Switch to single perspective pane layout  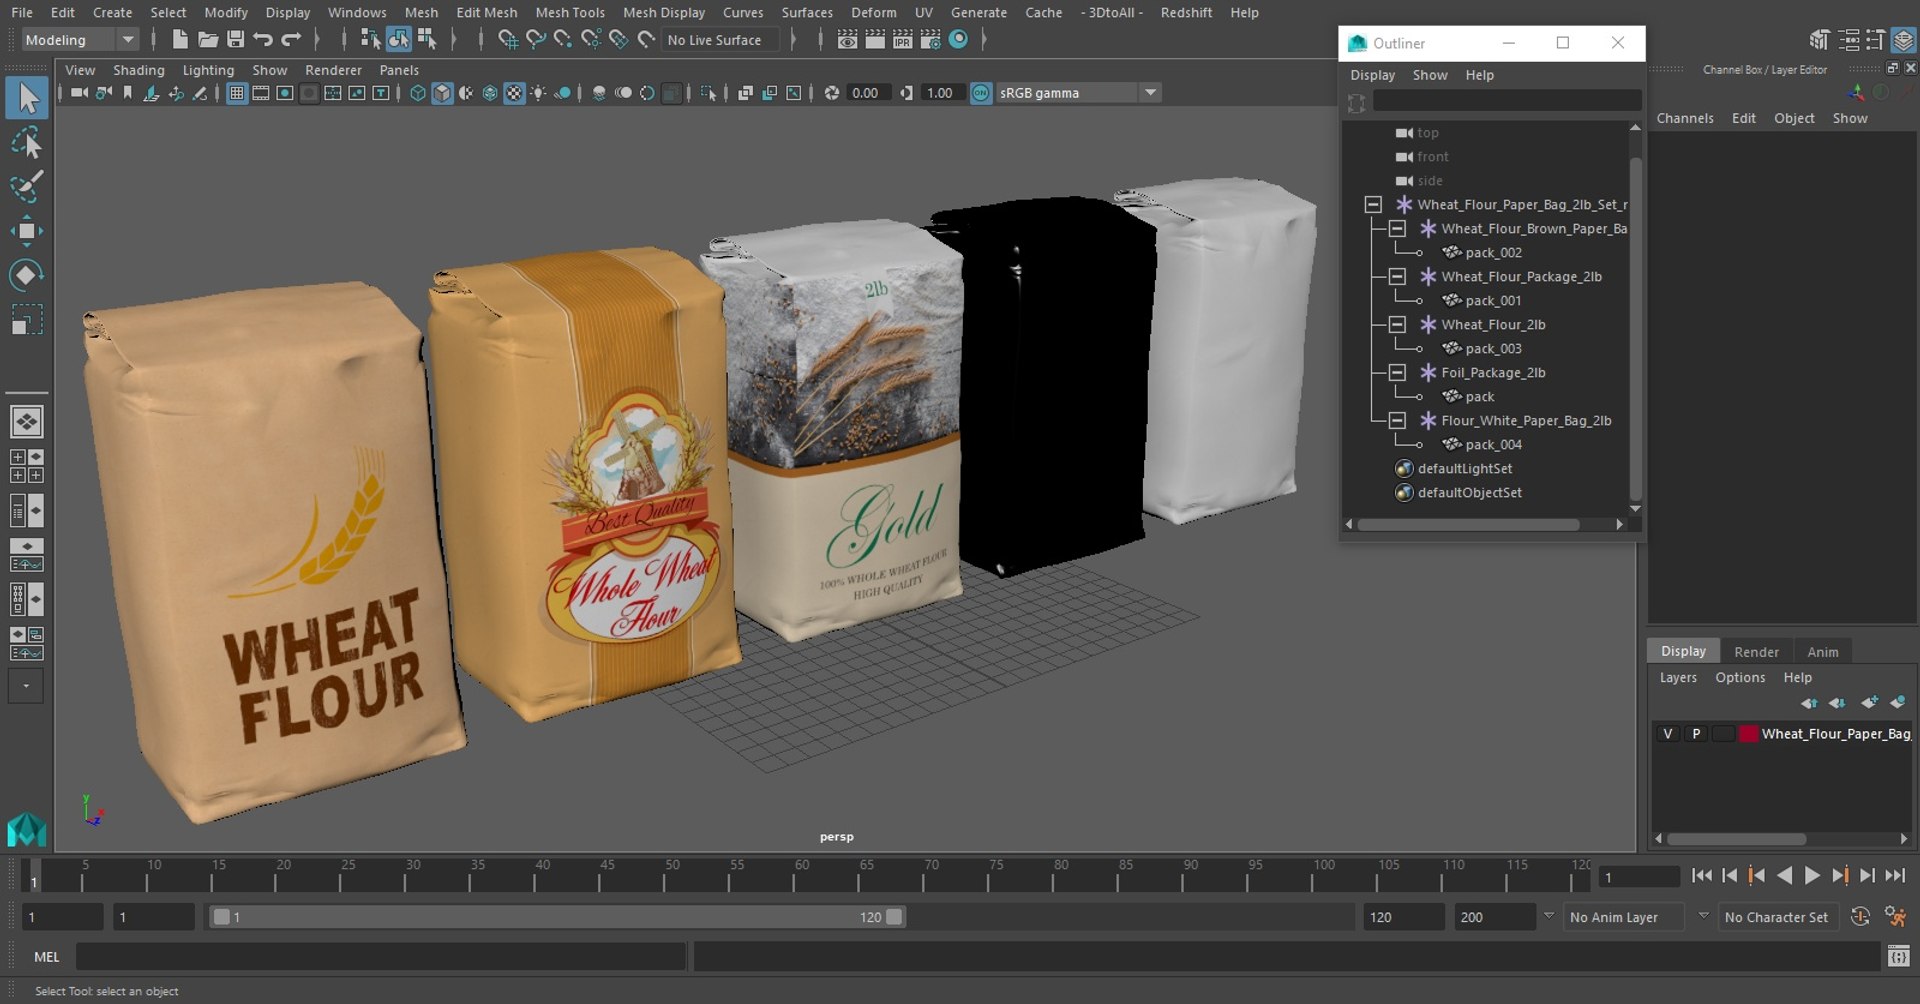(x=27, y=422)
